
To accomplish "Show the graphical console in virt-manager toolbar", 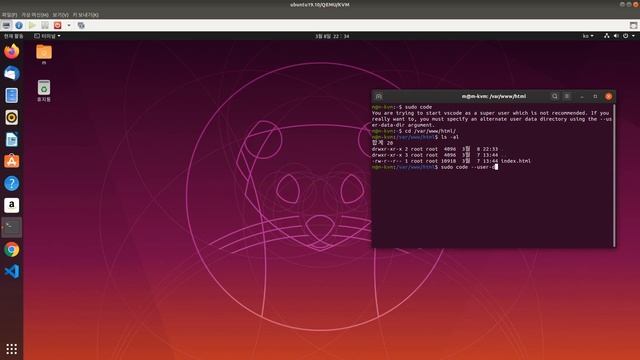I will coord(6,25).
